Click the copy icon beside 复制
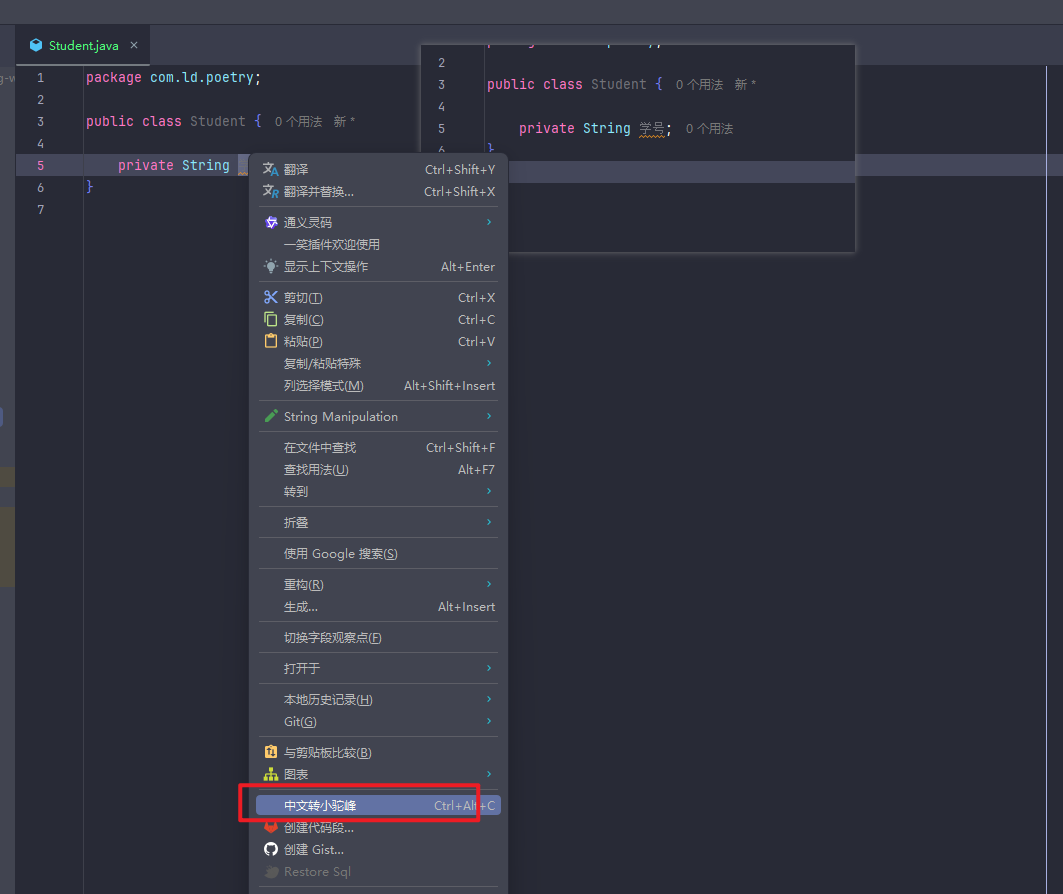1063x894 pixels. (270, 319)
